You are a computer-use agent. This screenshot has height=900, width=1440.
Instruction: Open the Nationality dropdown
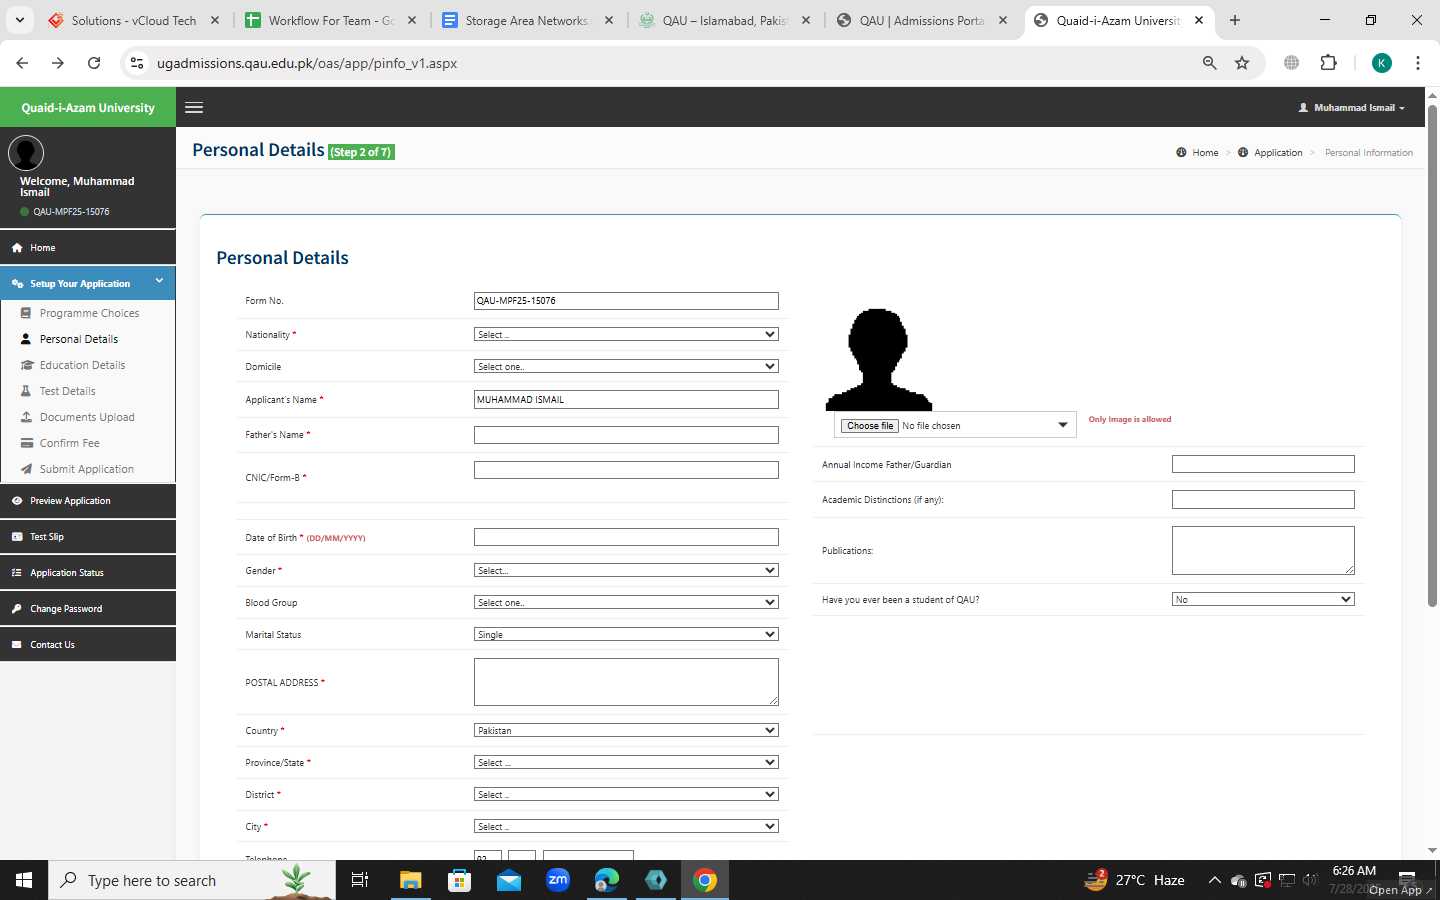click(626, 334)
